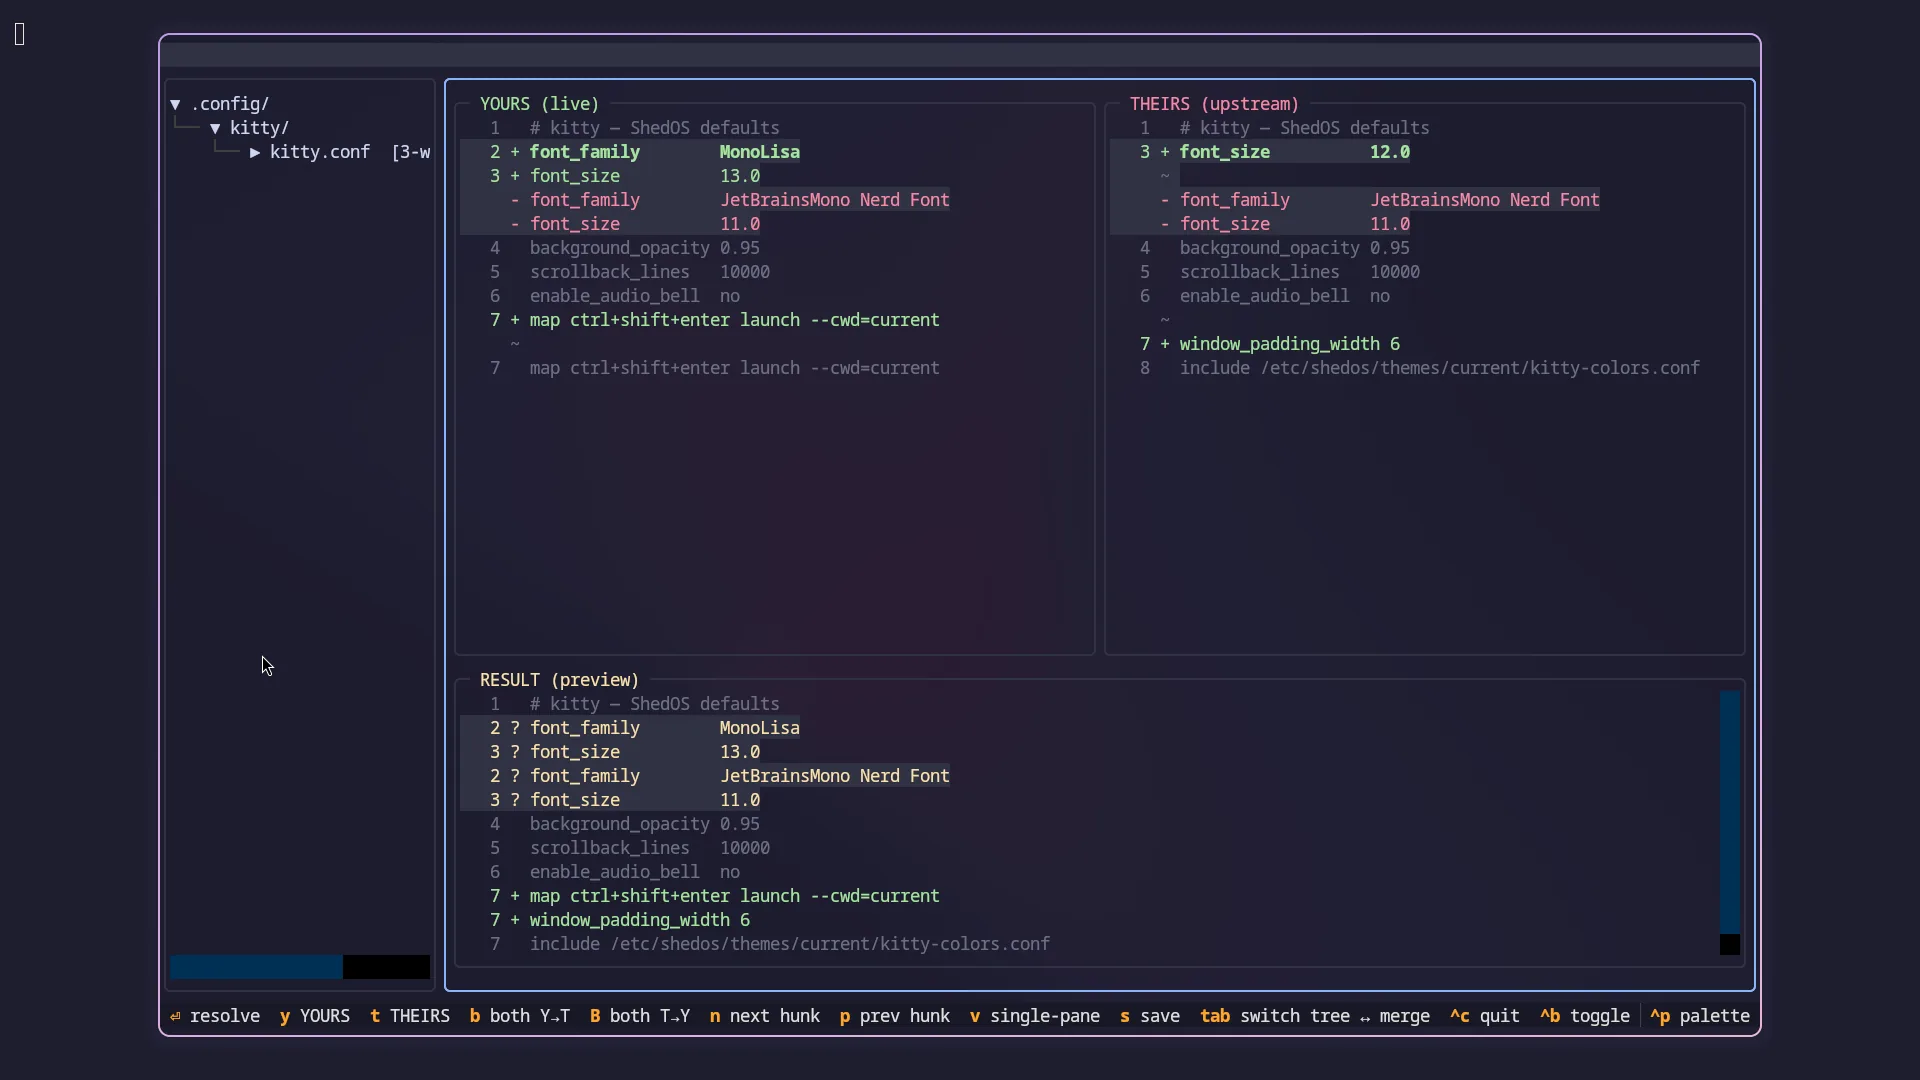Select map ctrl+shift+enter line in RESULT
The height and width of the screenshot is (1080, 1920).
(x=715, y=896)
